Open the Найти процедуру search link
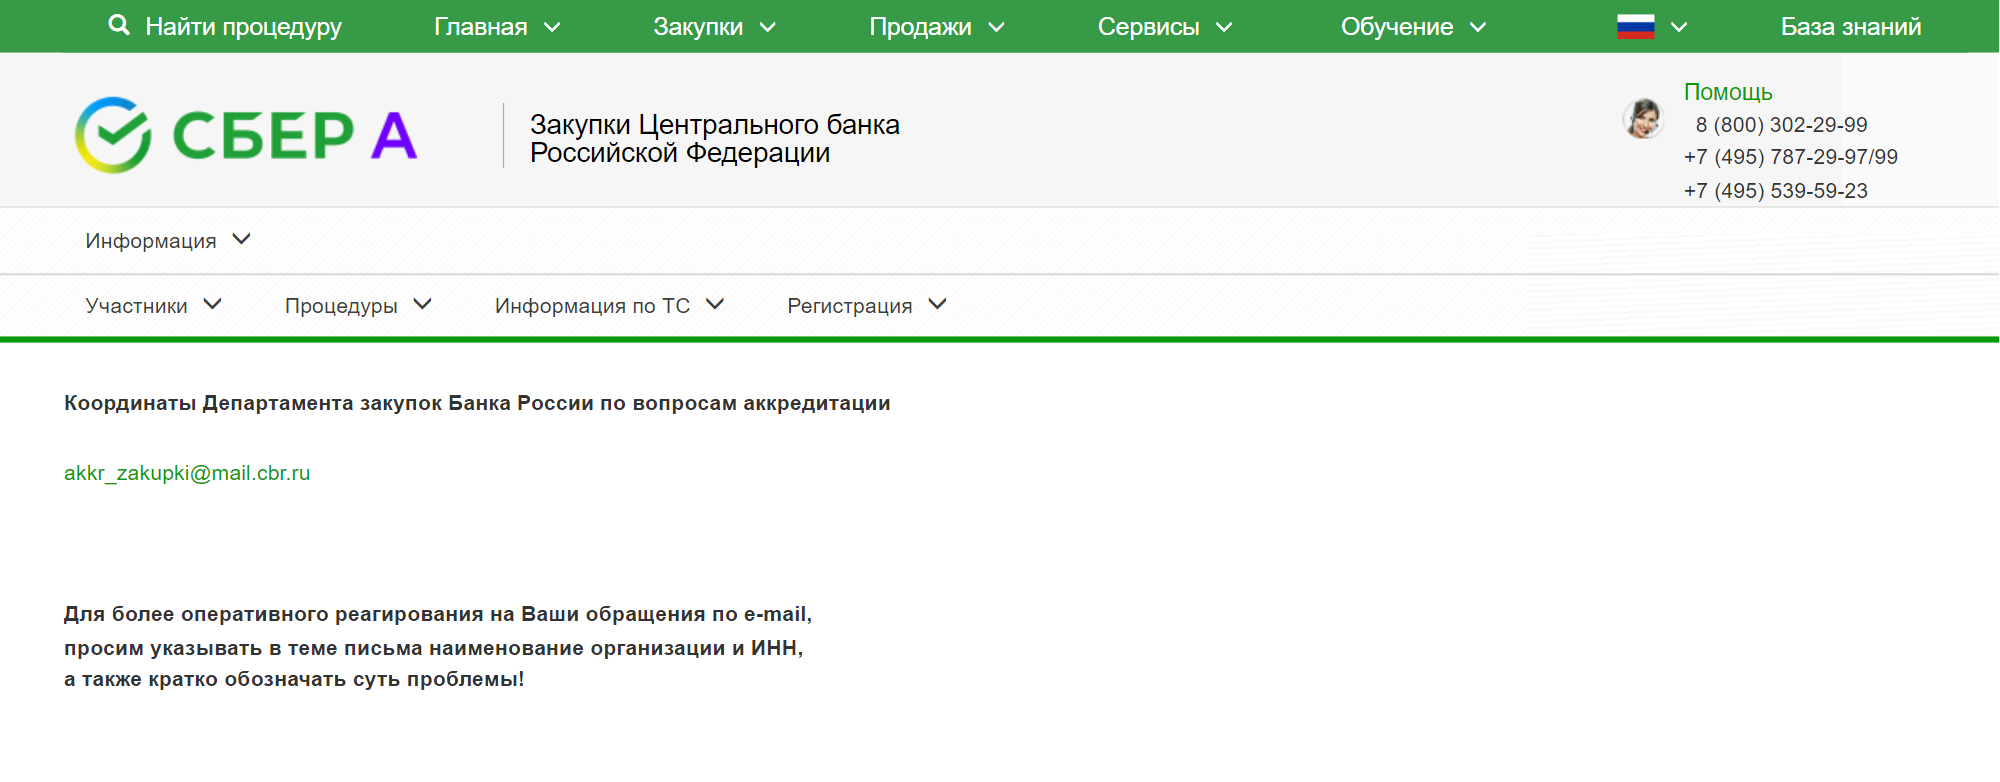This screenshot has height=782, width=2000. pyautogui.click(x=243, y=27)
